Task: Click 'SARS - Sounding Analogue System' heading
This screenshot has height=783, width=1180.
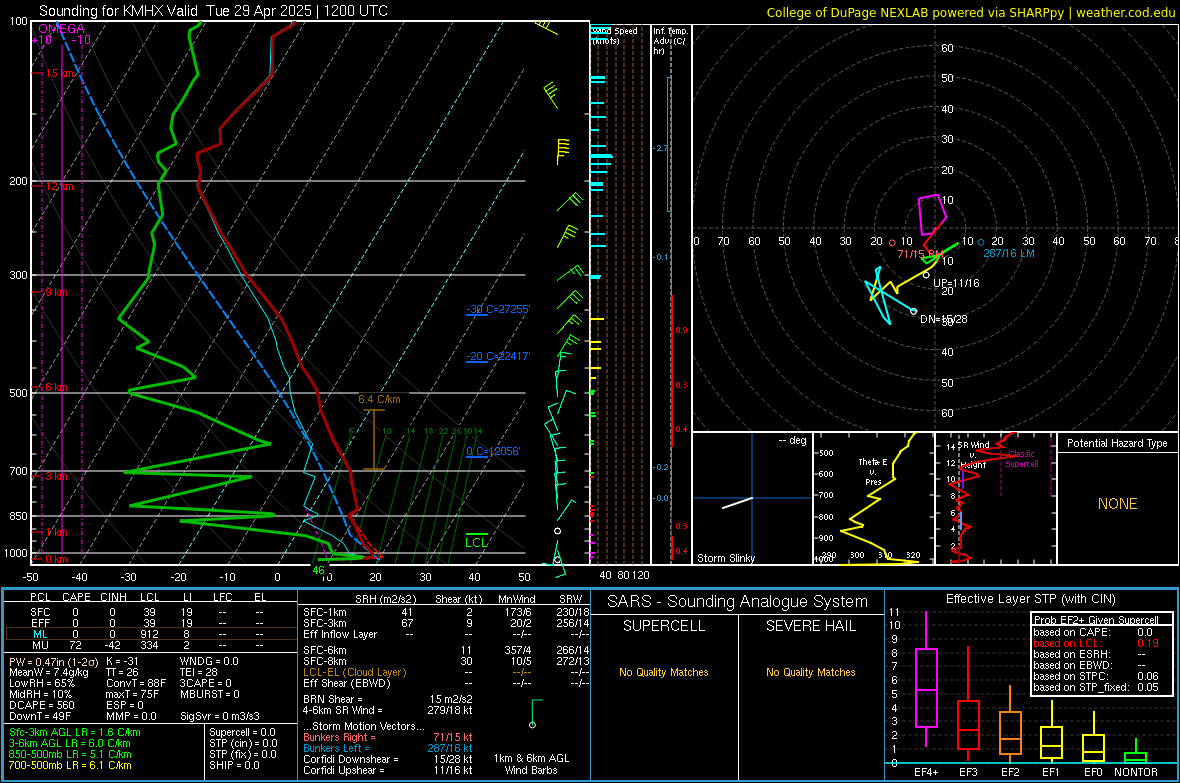Action: (x=737, y=602)
